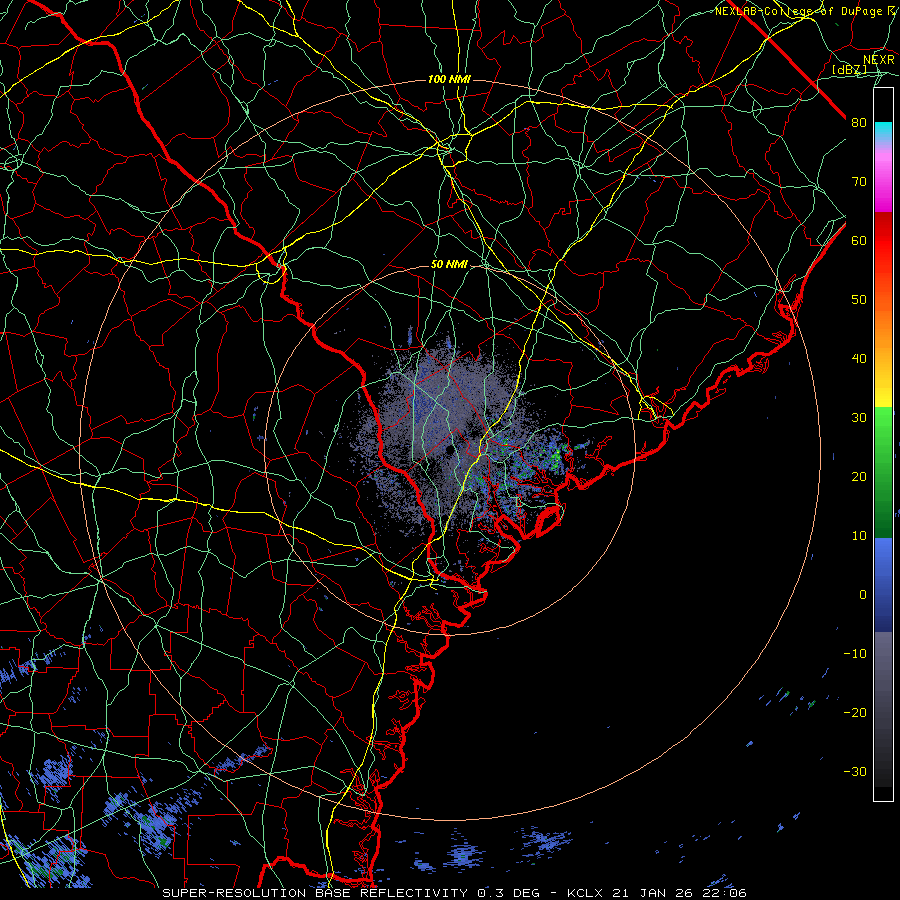Screen dimensions: 900x900
Task: Click the 50 value on the dBZ scale
Action: tap(859, 300)
